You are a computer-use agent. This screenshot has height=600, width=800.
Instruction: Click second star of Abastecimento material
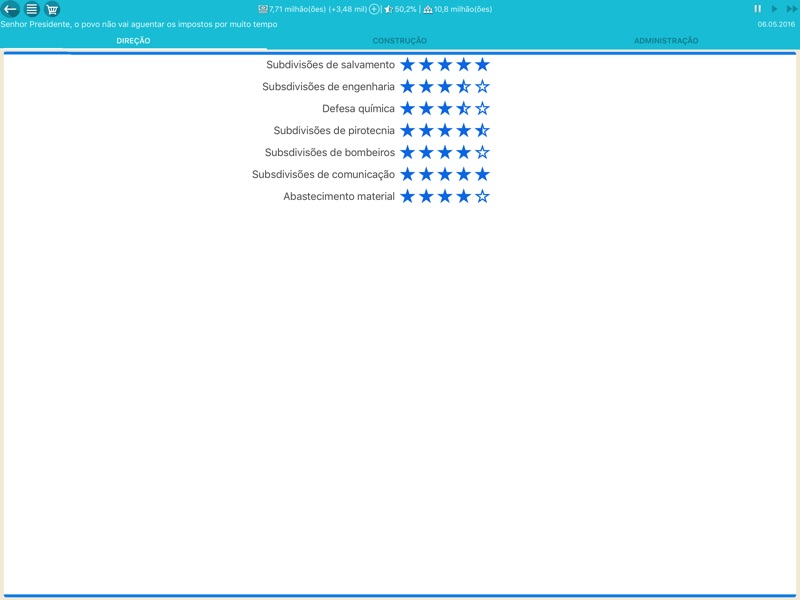426,196
